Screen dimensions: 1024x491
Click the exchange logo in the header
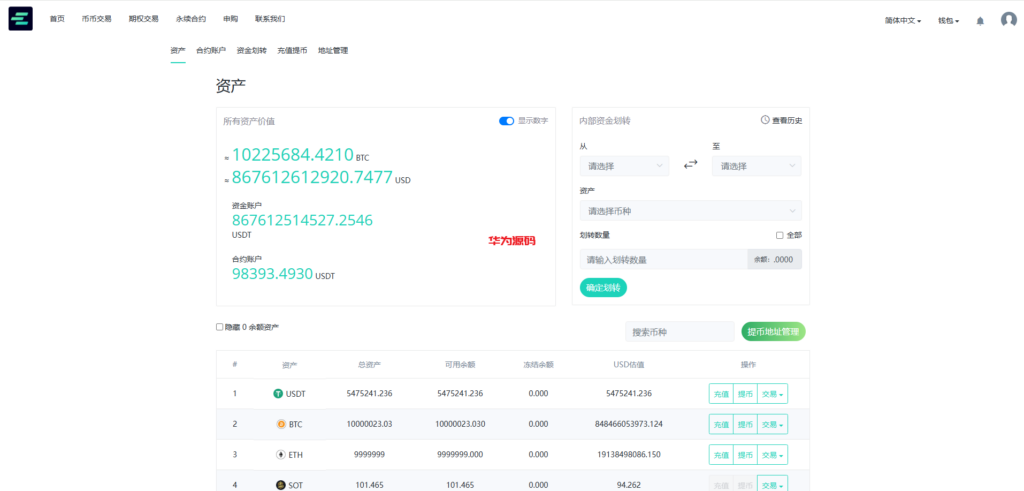tap(20, 19)
